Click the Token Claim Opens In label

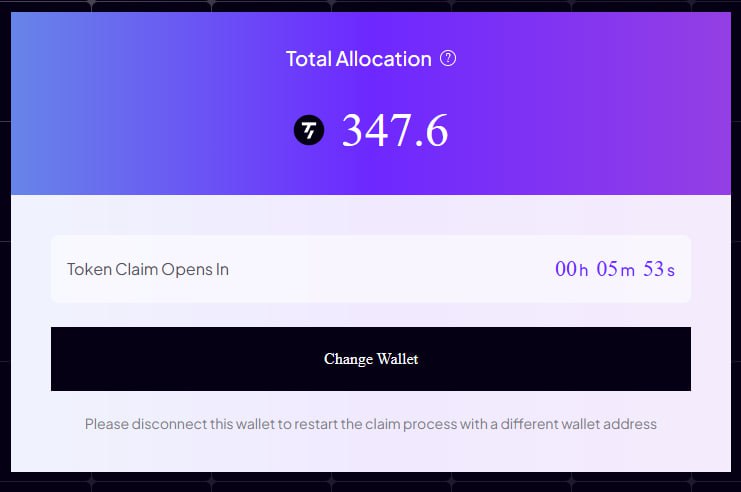(148, 269)
